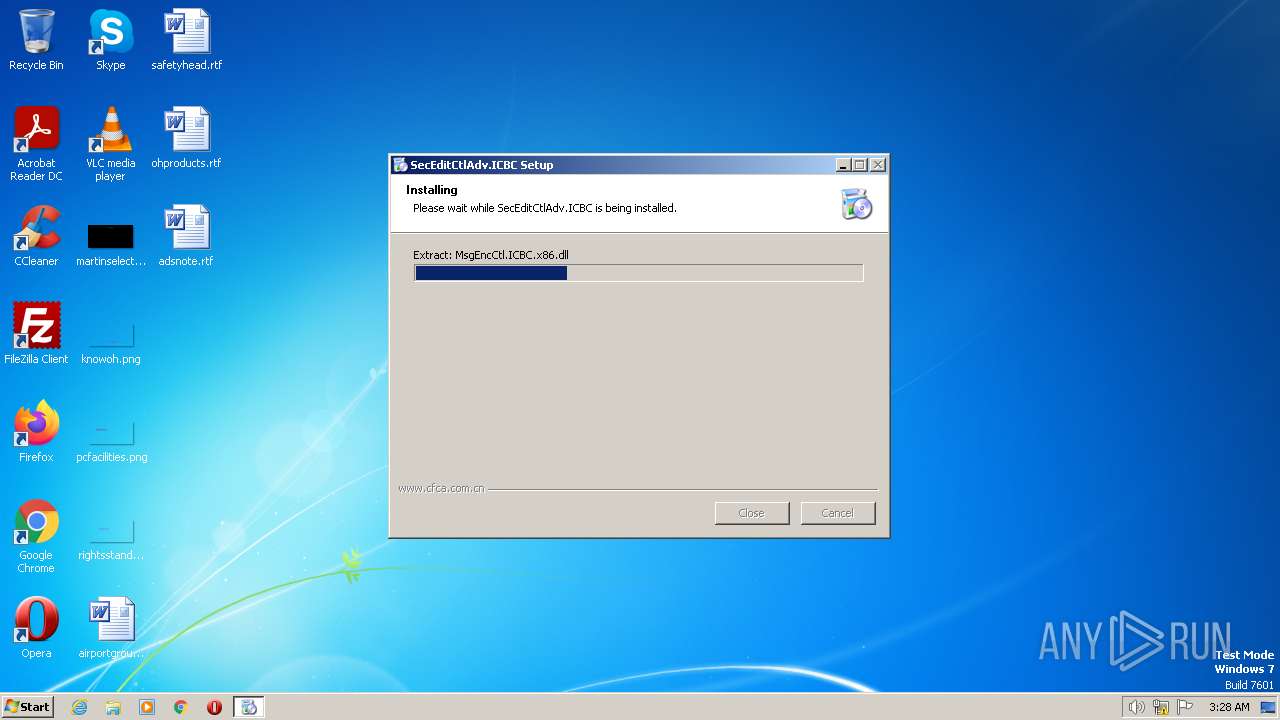The height and width of the screenshot is (720, 1280).
Task: Open Chrome from the taskbar
Action: pos(181,707)
